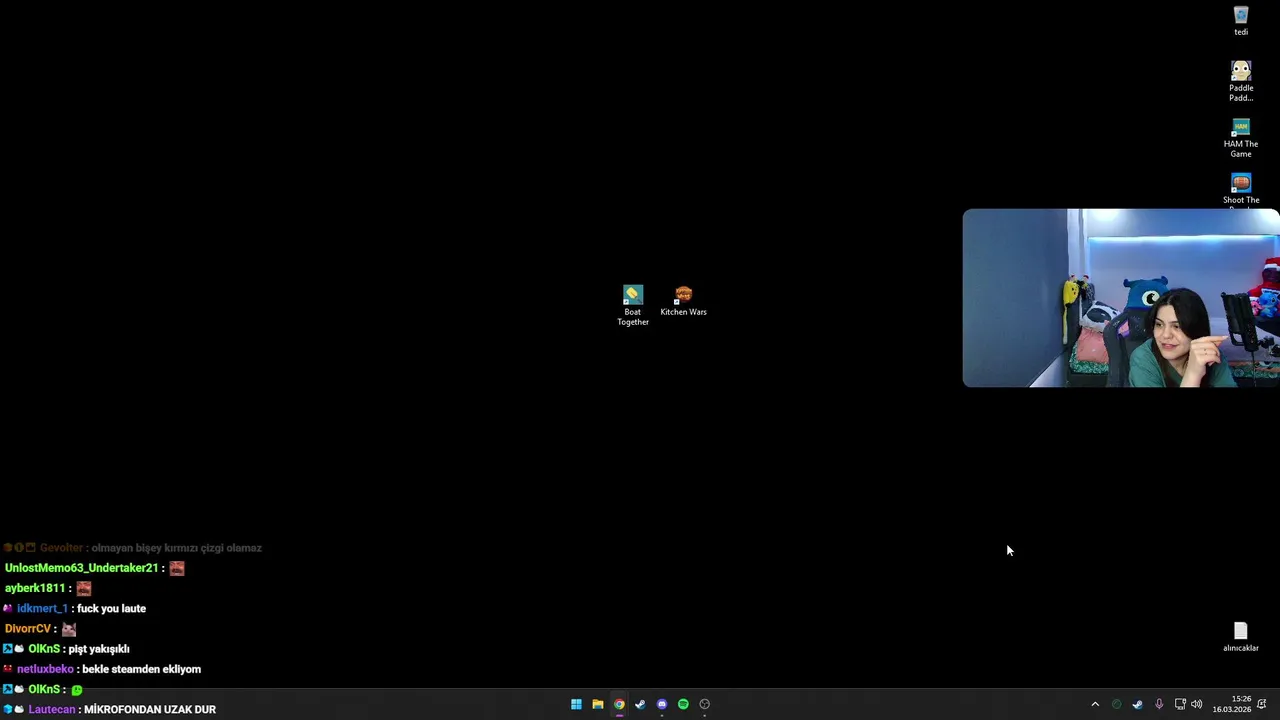This screenshot has width=1280, height=720.
Task: Click the faded Gevolter chat message
Action: click(x=132, y=548)
